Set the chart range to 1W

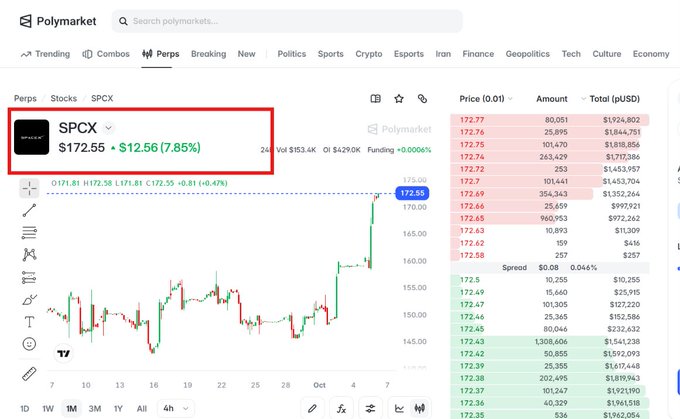coord(48,409)
